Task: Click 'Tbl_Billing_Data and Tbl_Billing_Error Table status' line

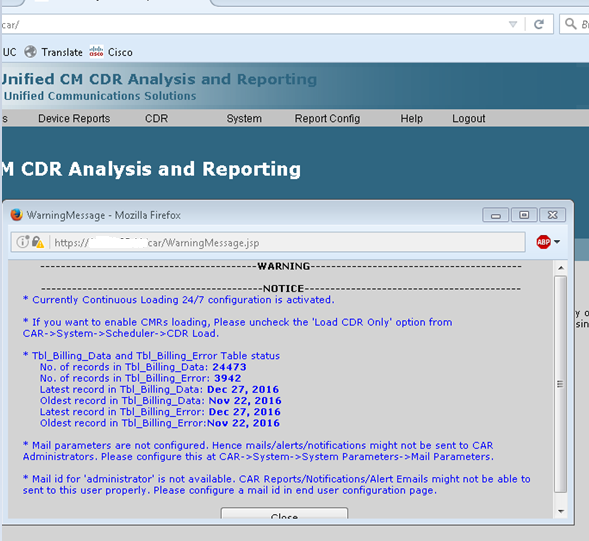Action: 151,356
